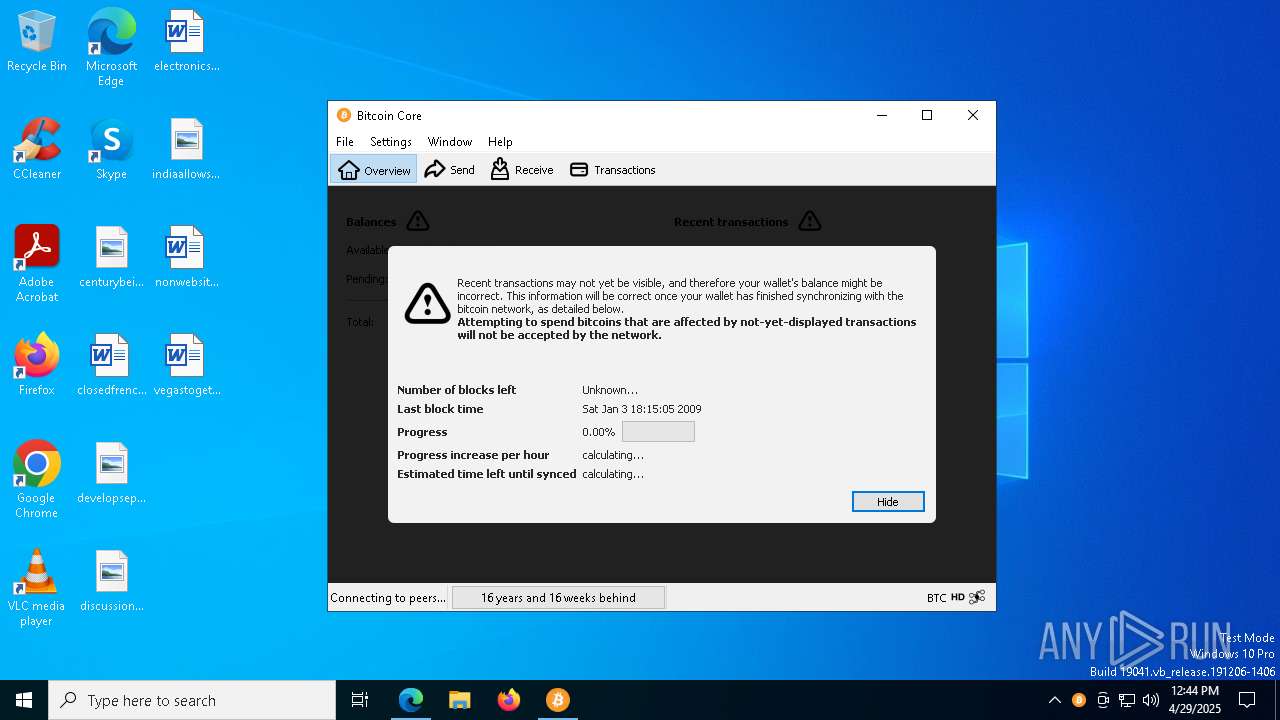
Task: Select the centurybei image file on desktop
Action: pyautogui.click(x=111, y=258)
